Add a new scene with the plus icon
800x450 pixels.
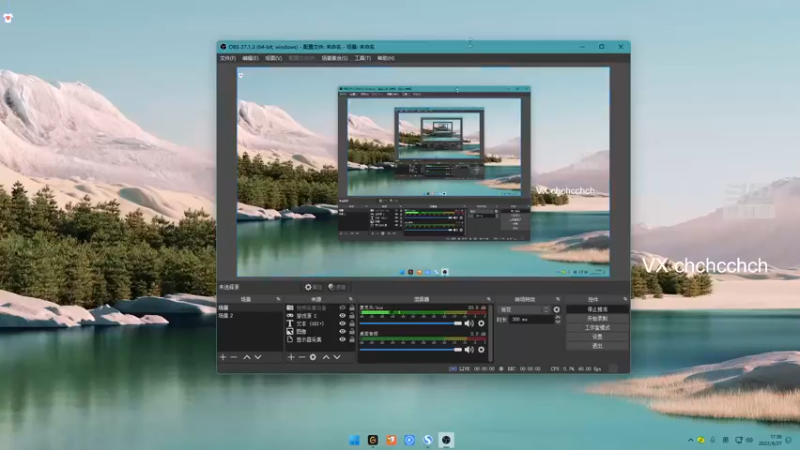[x=223, y=357]
